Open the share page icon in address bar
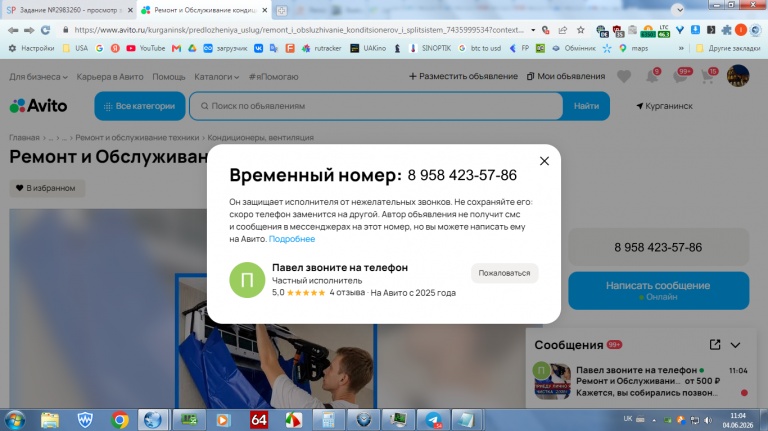The width and height of the screenshot is (768, 431). click(x=563, y=30)
